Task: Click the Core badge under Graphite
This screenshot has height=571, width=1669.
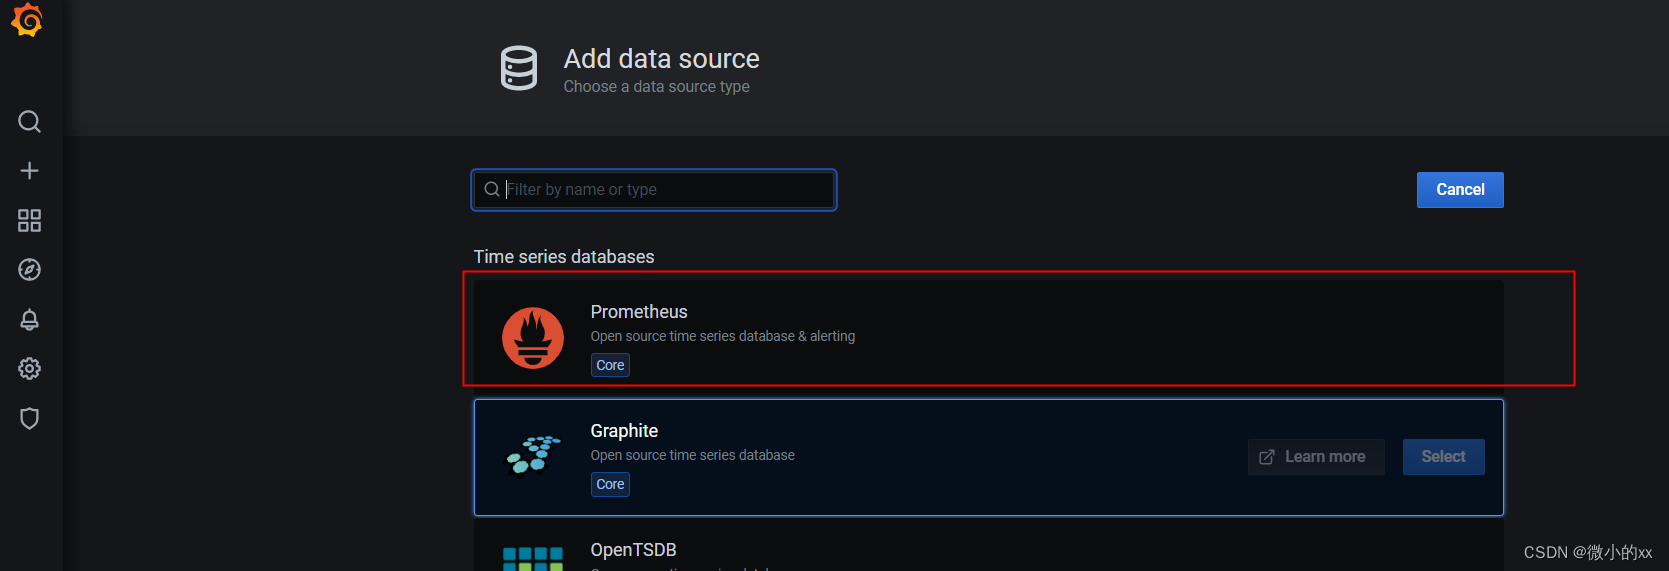Action: (610, 484)
